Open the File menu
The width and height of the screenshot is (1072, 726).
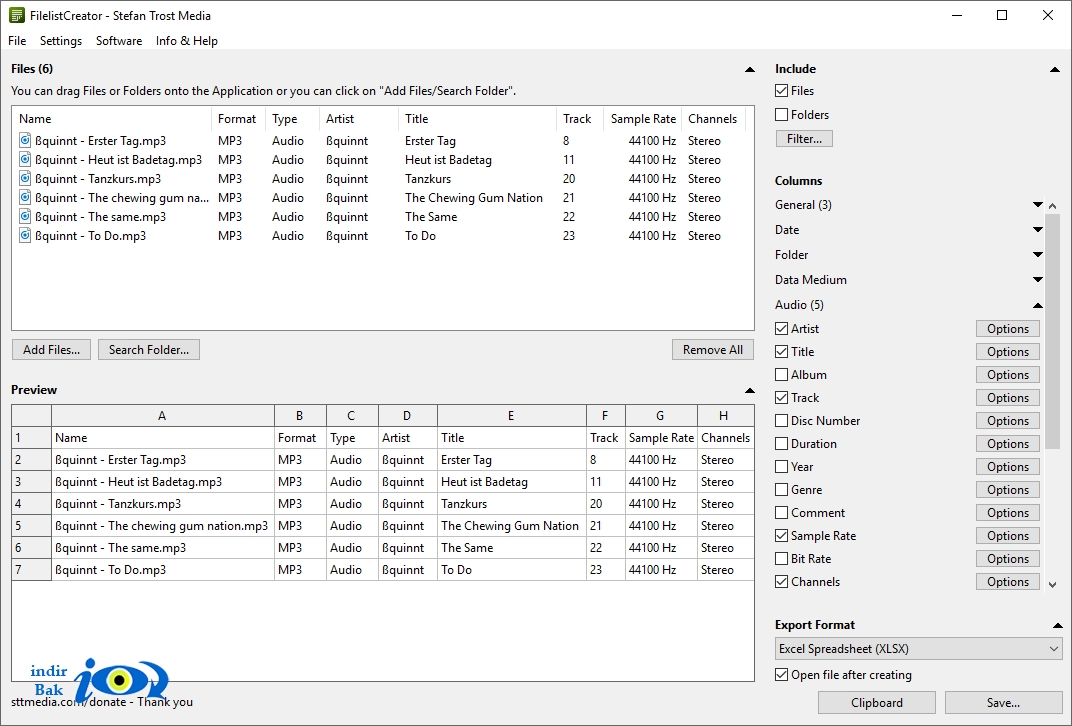17,40
